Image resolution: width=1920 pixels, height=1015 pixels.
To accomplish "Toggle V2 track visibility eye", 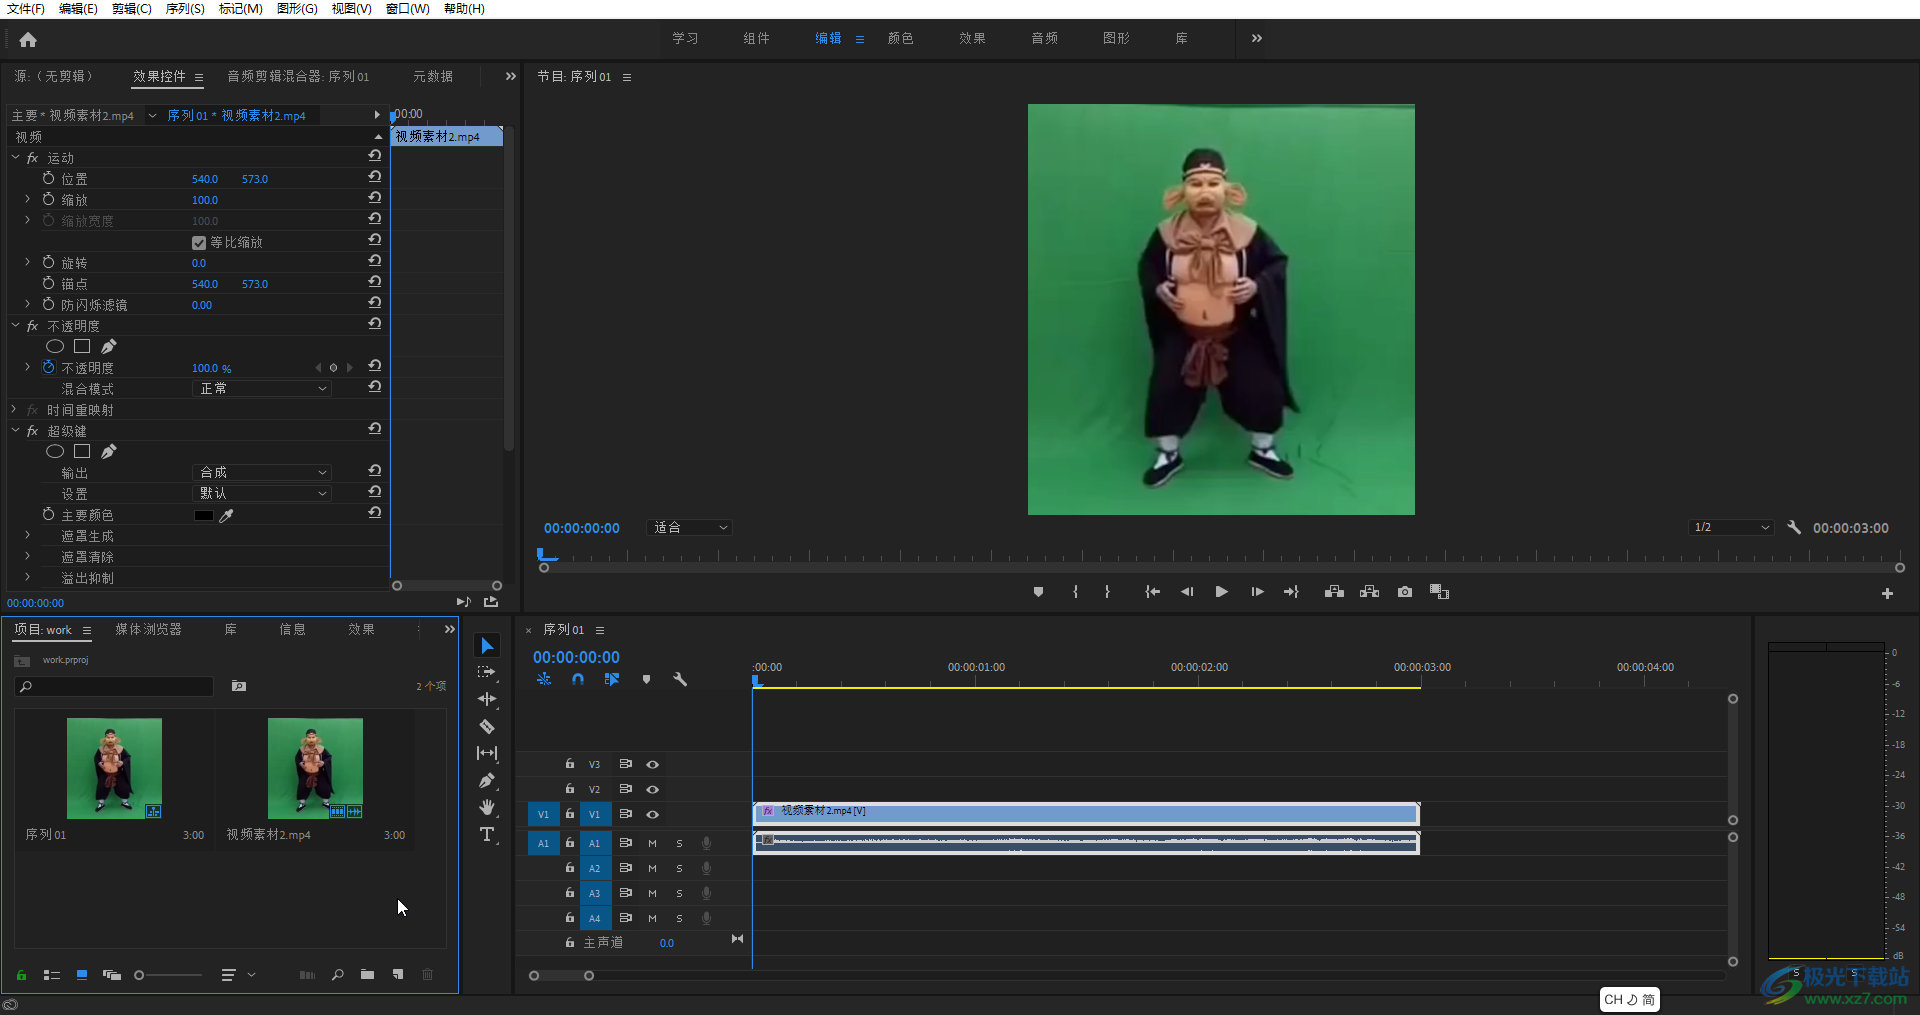I will (652, 789).
